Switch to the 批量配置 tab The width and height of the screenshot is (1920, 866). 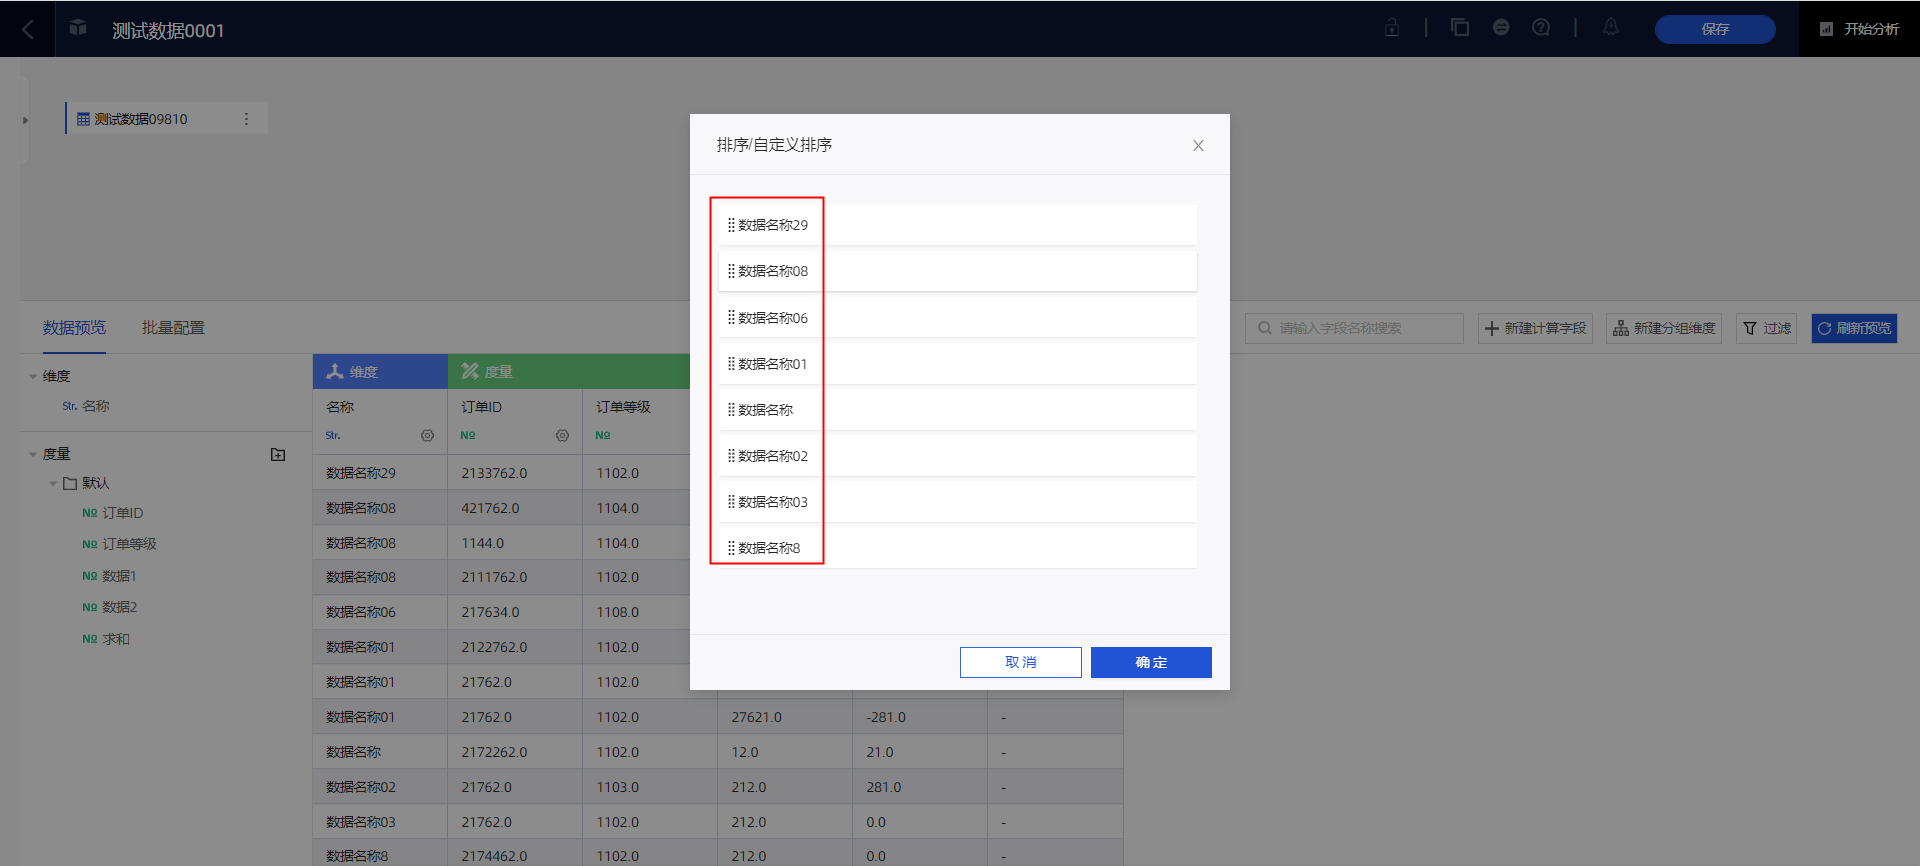click(173, 328)
